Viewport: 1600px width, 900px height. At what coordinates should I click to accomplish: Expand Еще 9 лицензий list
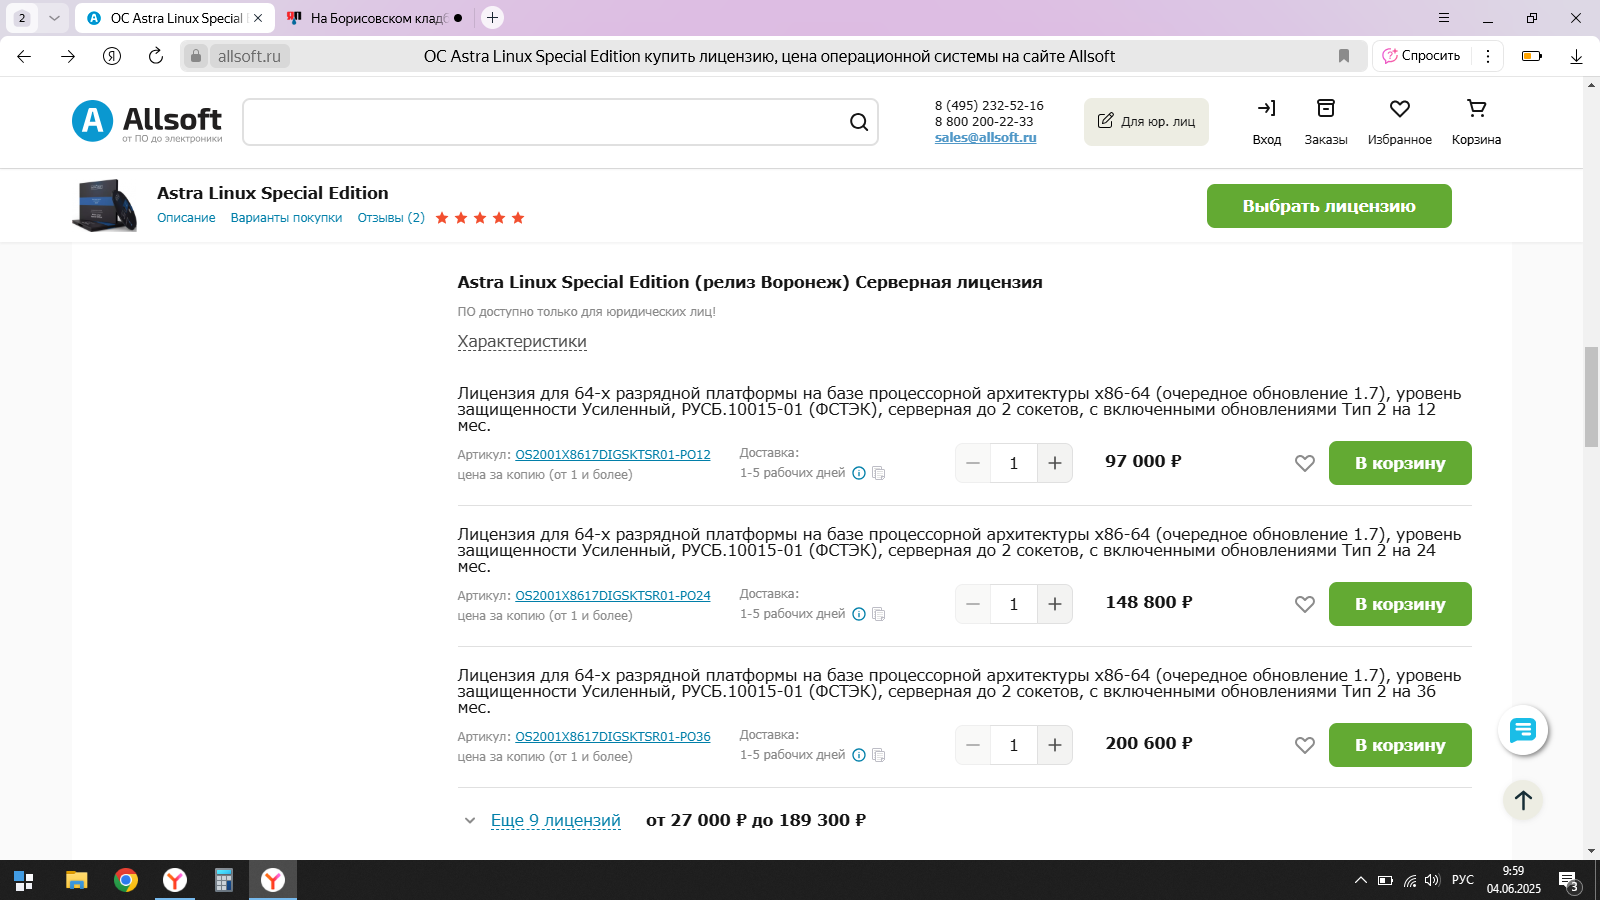[x=555, y=820]
